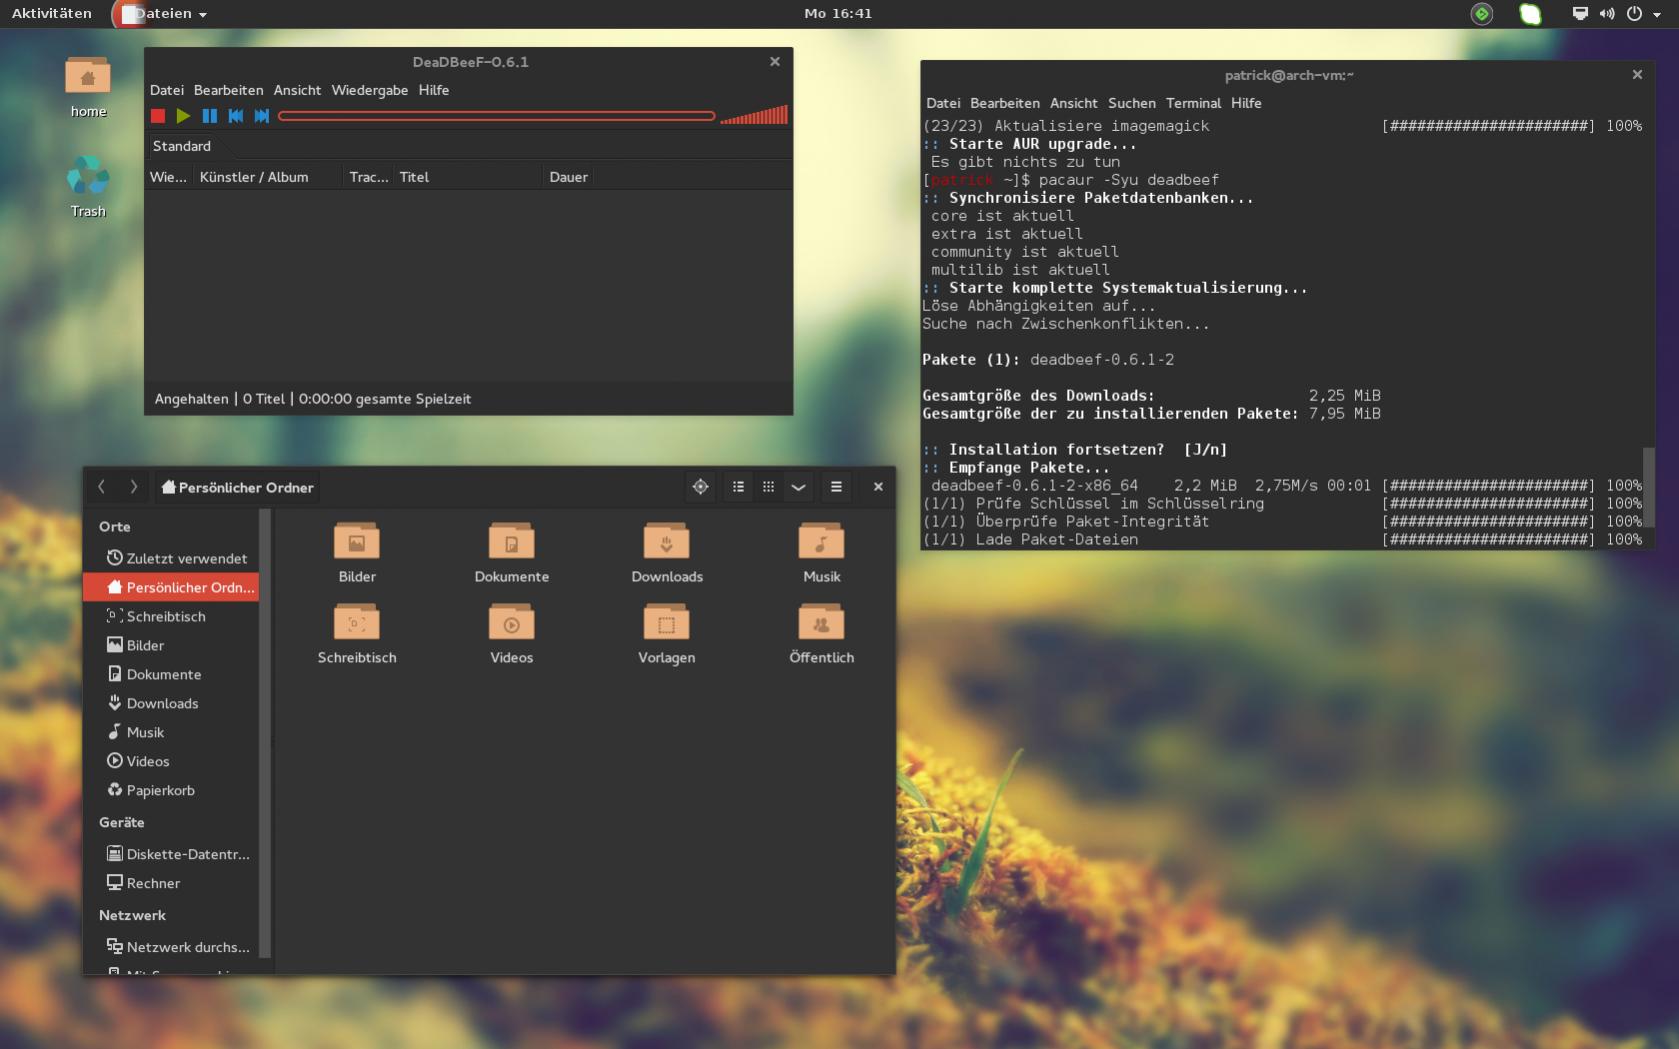Open Schreibtisch from the sidebar
The width and height of the screenshot is (1679, 1049).
(171, 616)
